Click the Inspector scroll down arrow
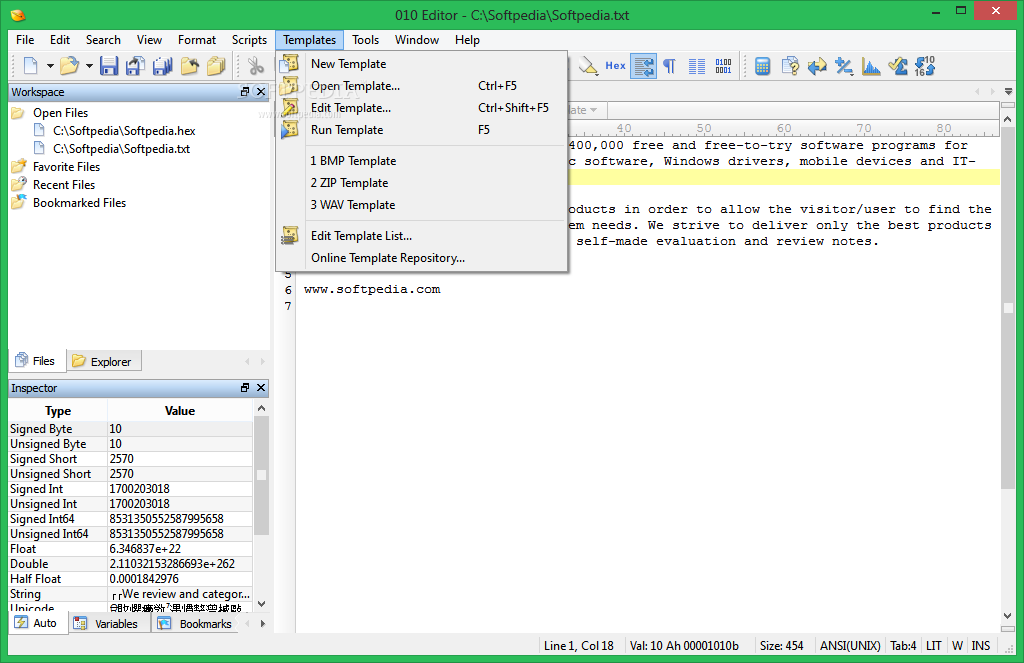Image resolution: width=1024 pixels, height=663 pixels. (x=261, y=604)
